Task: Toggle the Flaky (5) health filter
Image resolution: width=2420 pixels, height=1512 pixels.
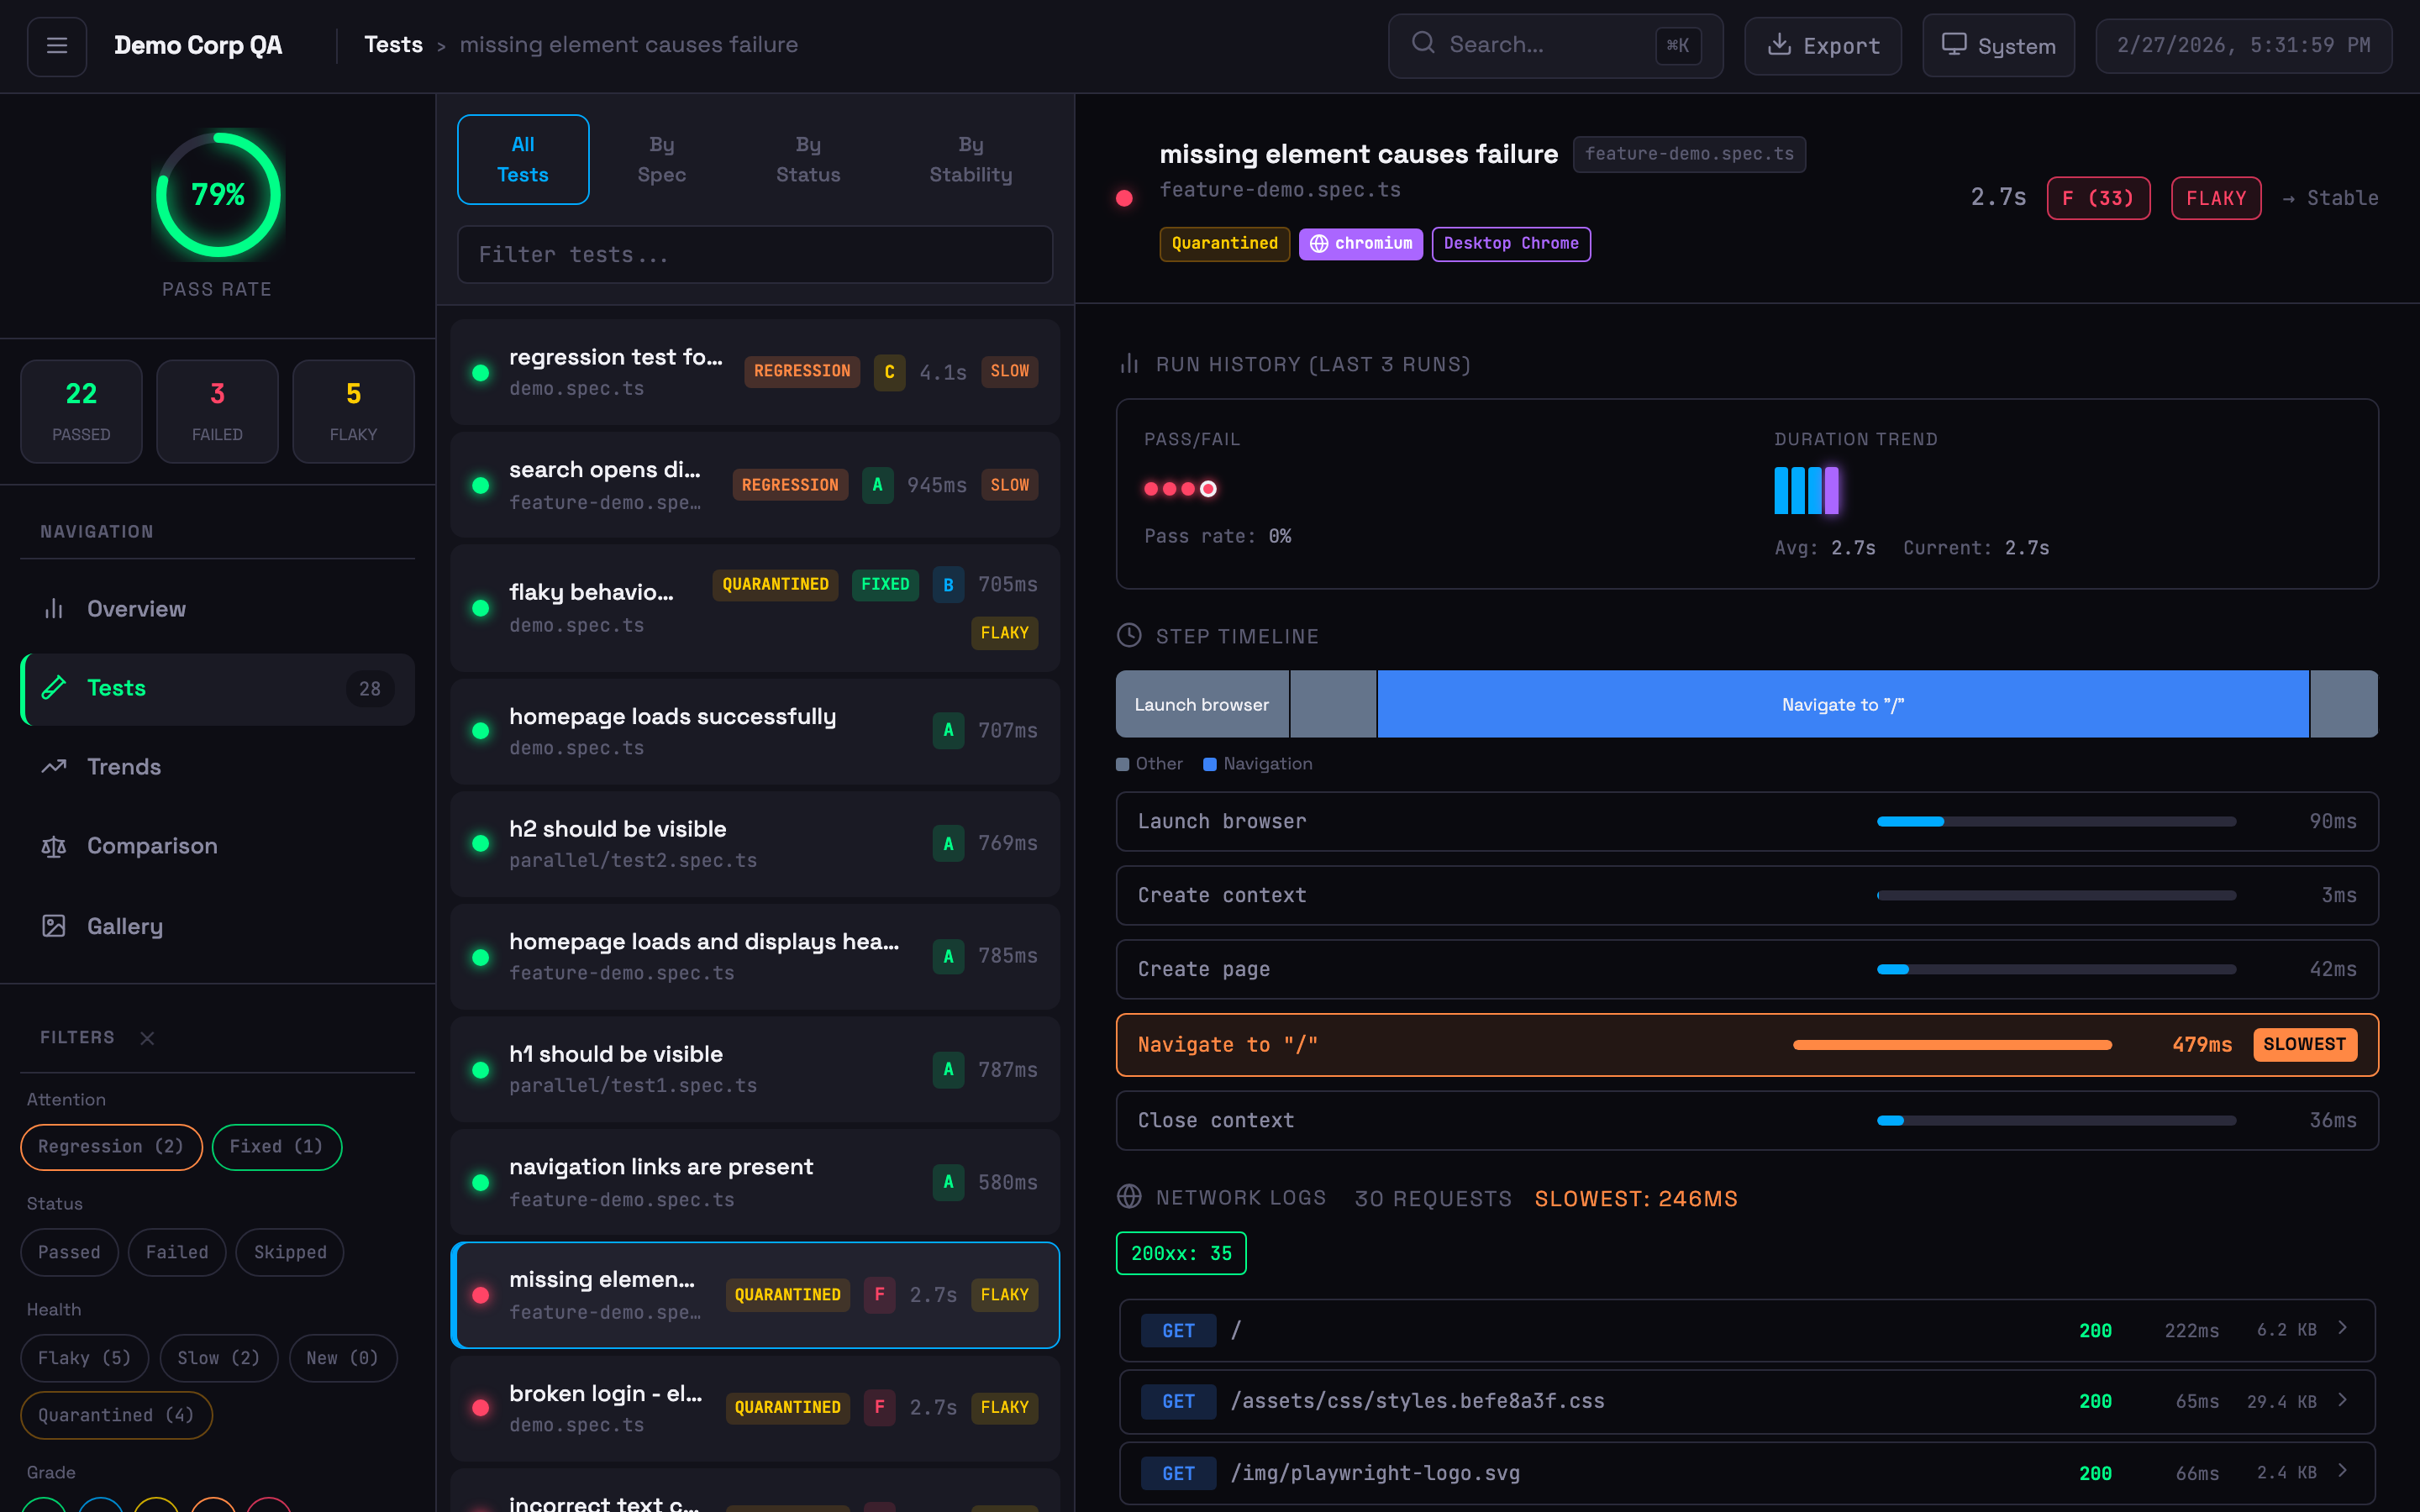Action: point(84,1358)
